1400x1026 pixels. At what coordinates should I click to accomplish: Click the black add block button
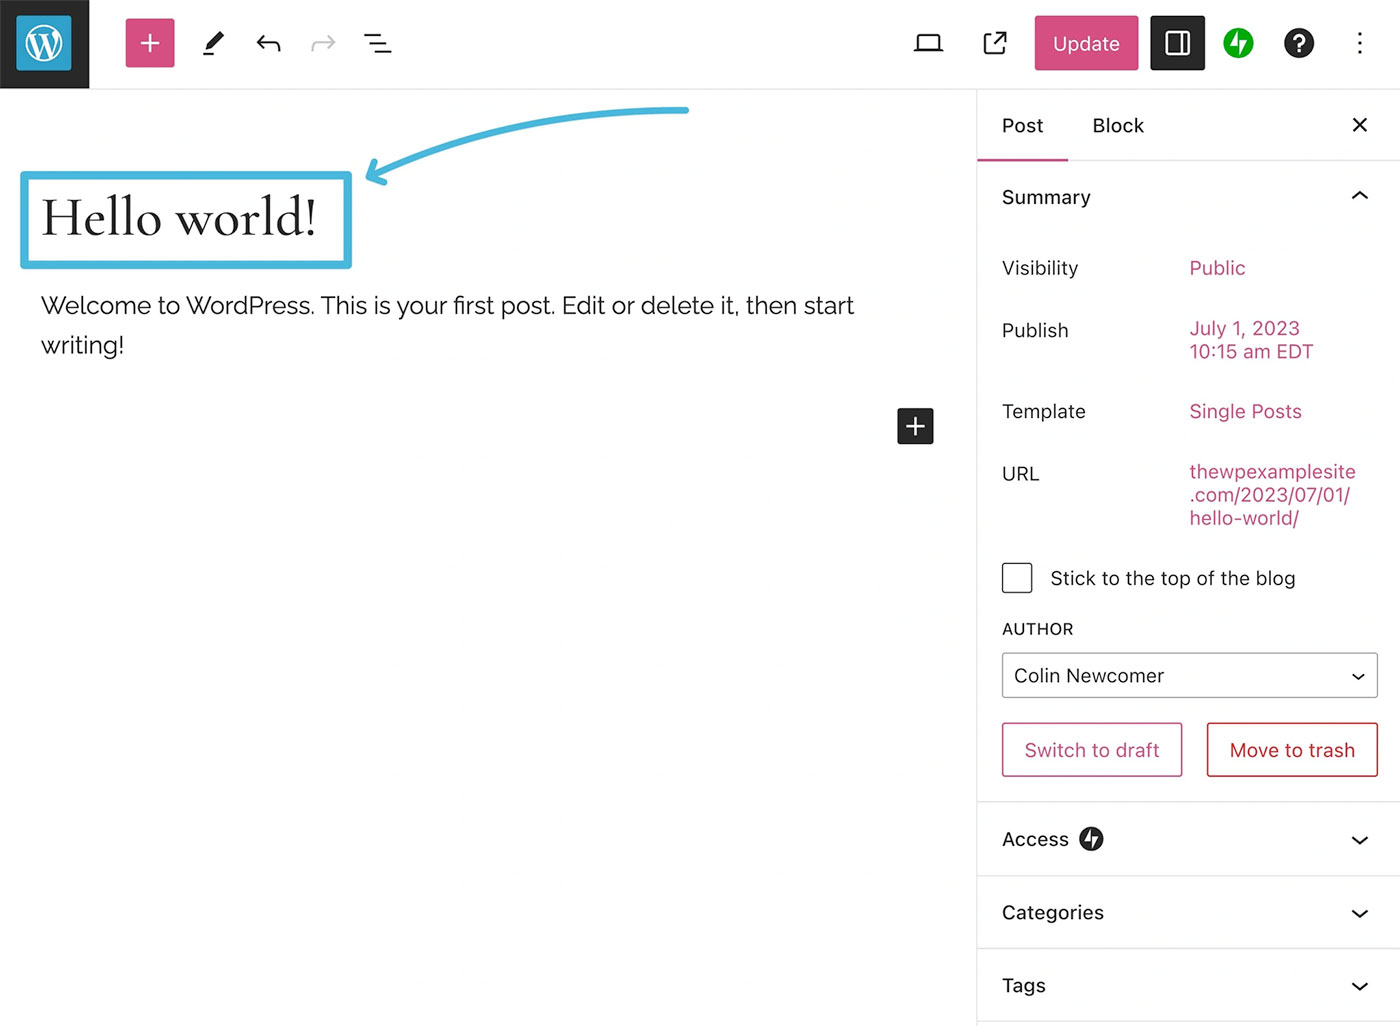pos(915,426)
